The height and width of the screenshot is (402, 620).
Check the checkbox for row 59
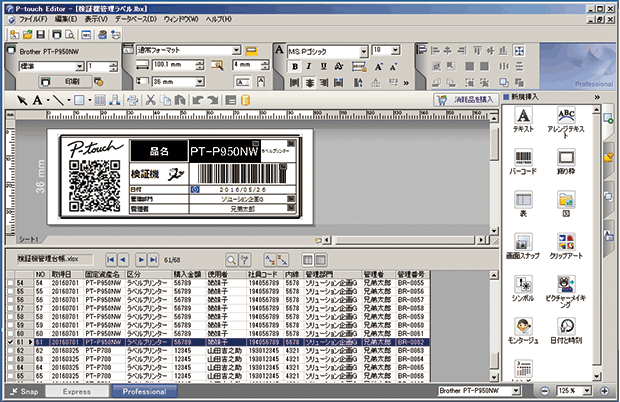(10, 325)
